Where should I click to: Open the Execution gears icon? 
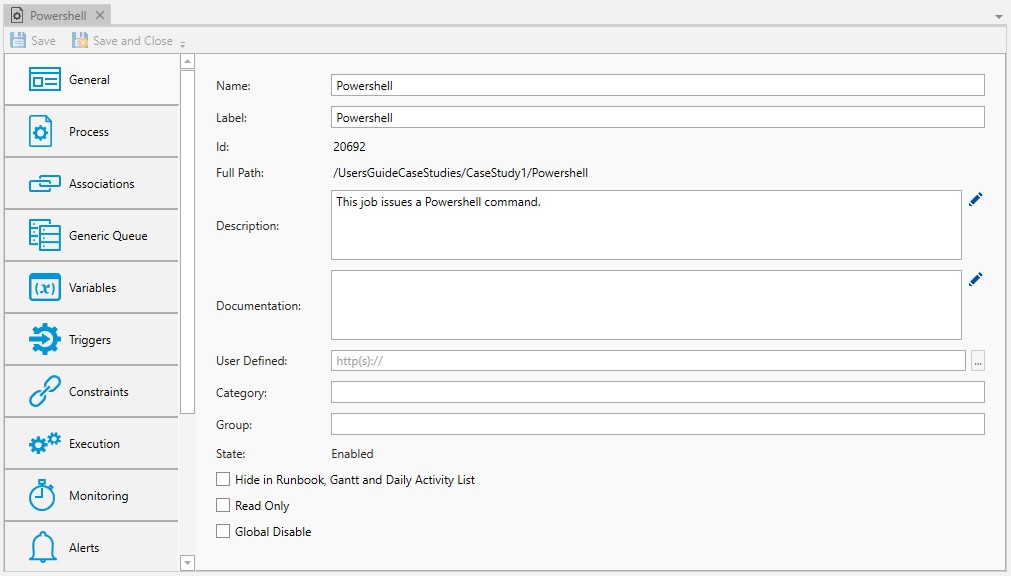45,444
